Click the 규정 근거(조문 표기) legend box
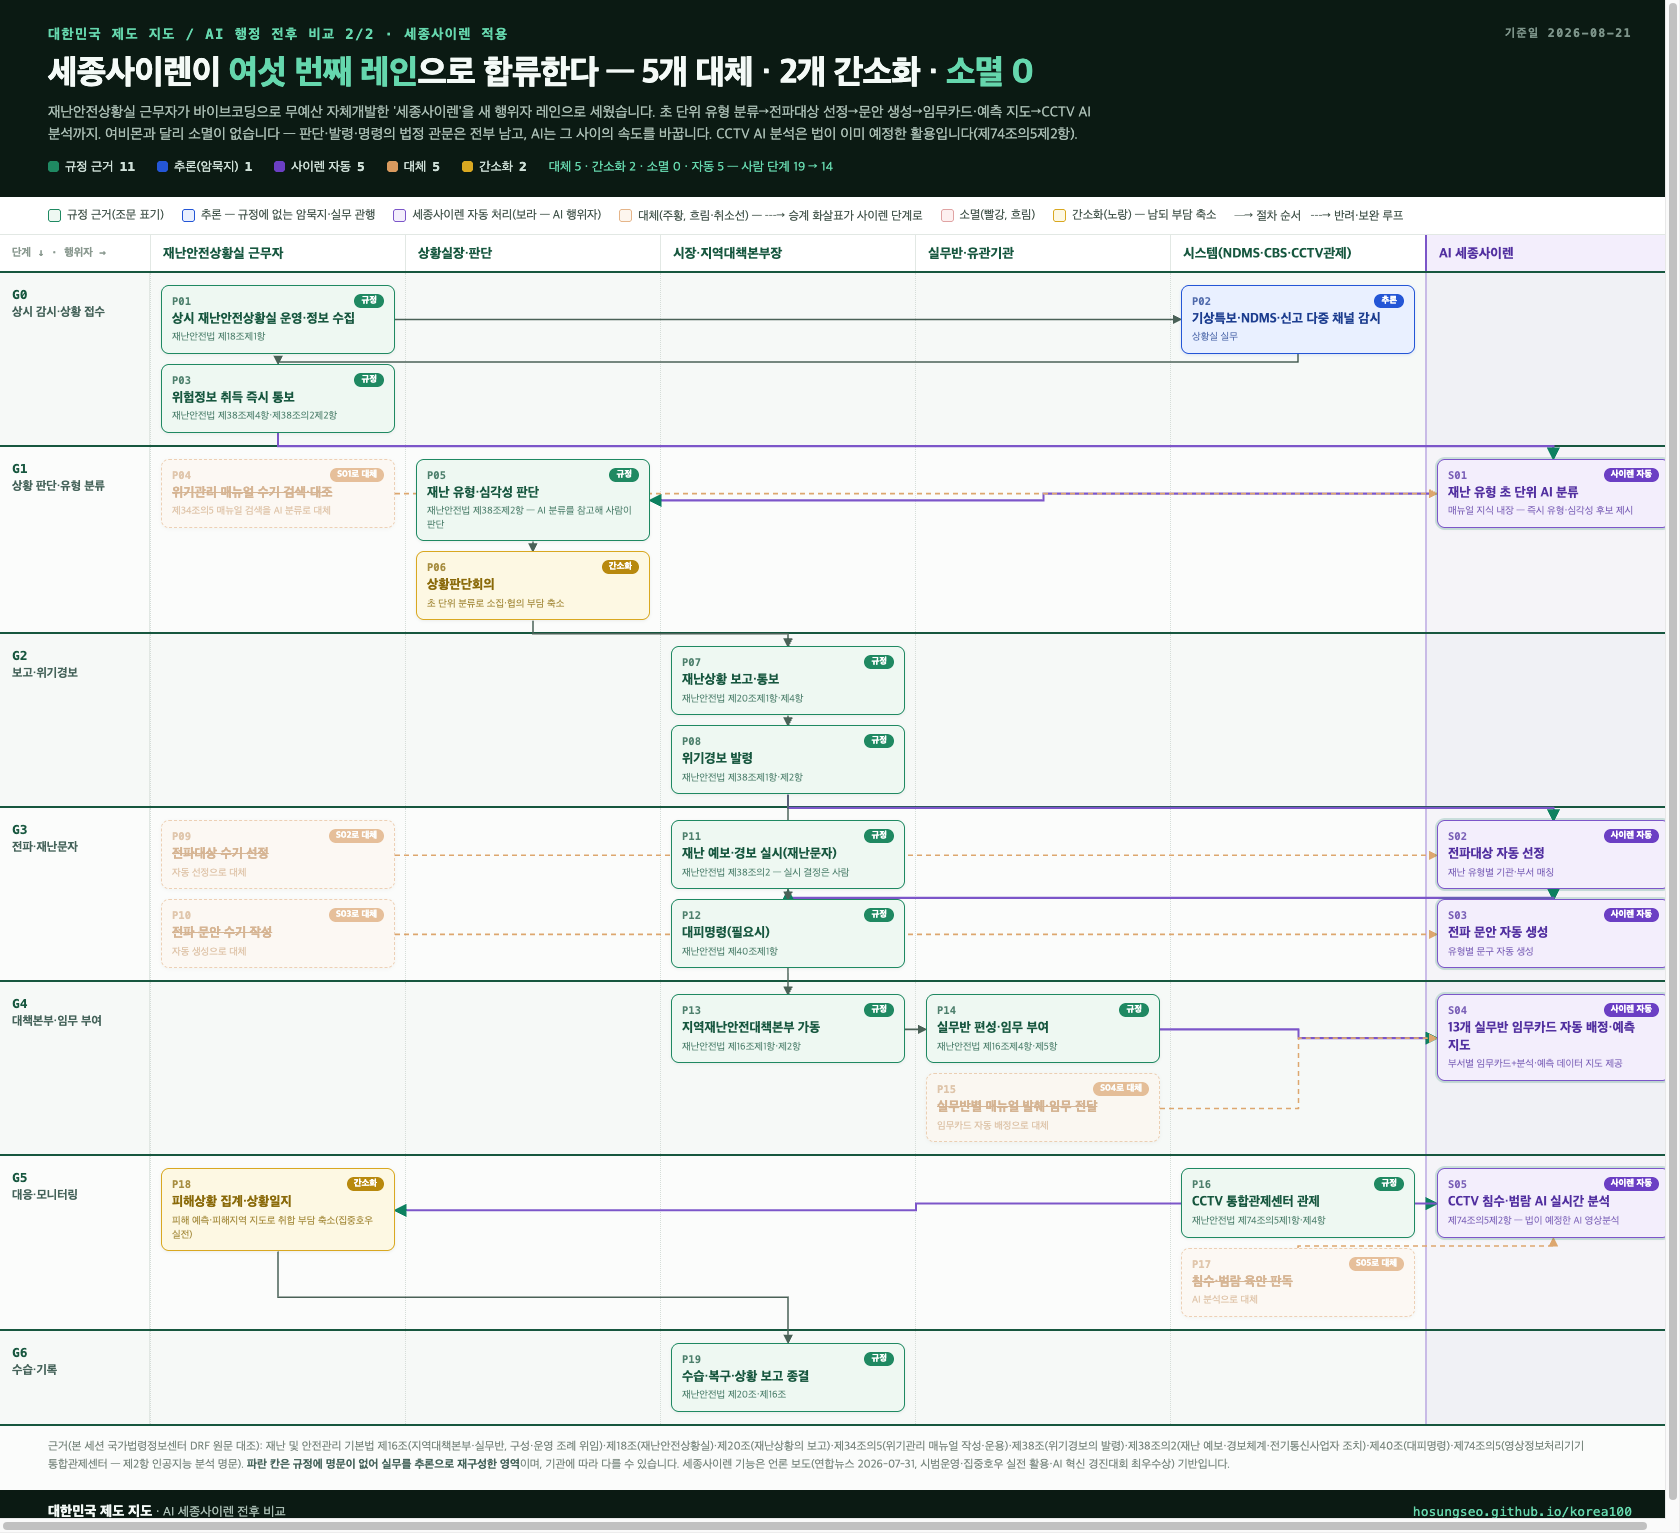 [x=55, y=215]
